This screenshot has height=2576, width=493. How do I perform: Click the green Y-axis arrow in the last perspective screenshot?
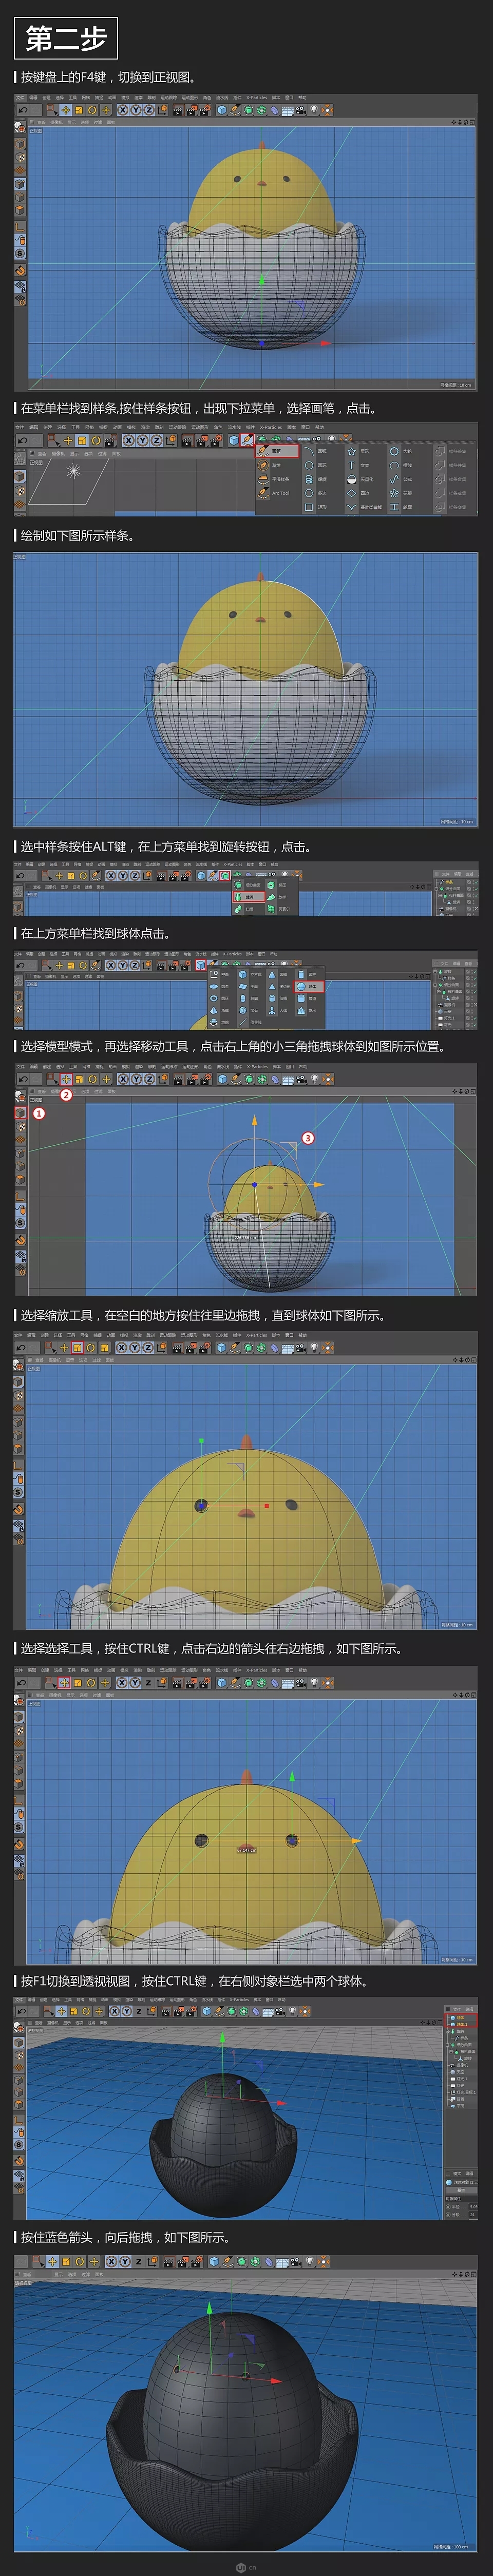point(210,2307)
